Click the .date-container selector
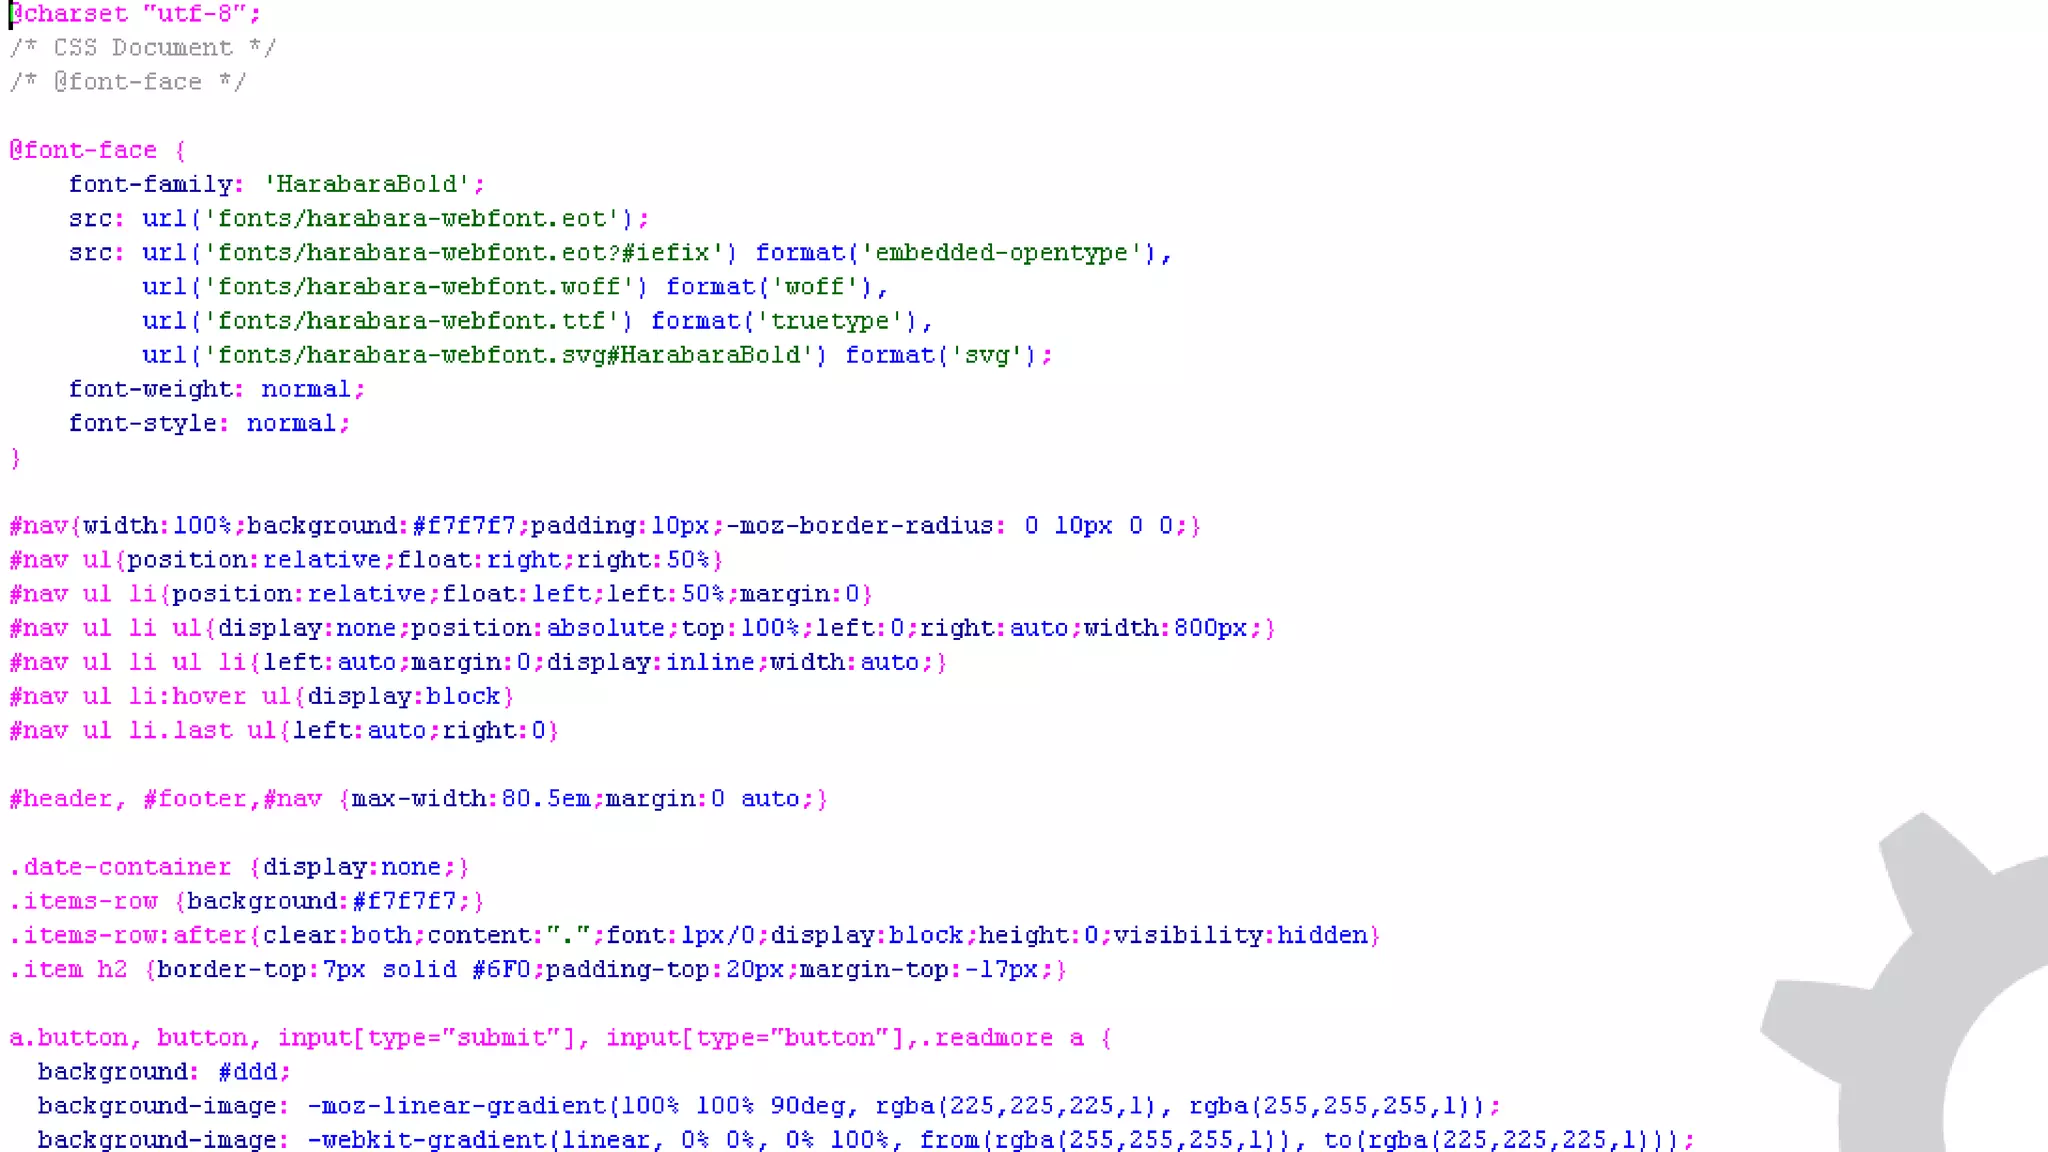The image size is (2048, 1152). pos(120,867)
